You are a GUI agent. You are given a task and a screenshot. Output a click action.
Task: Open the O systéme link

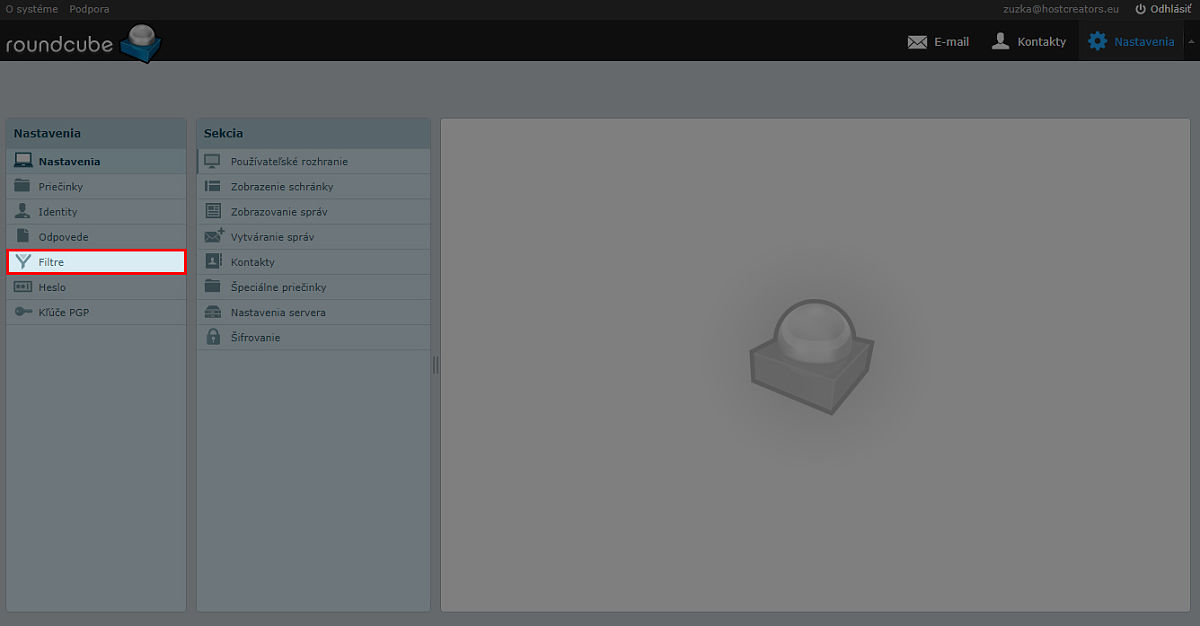[x=31, y=8]
